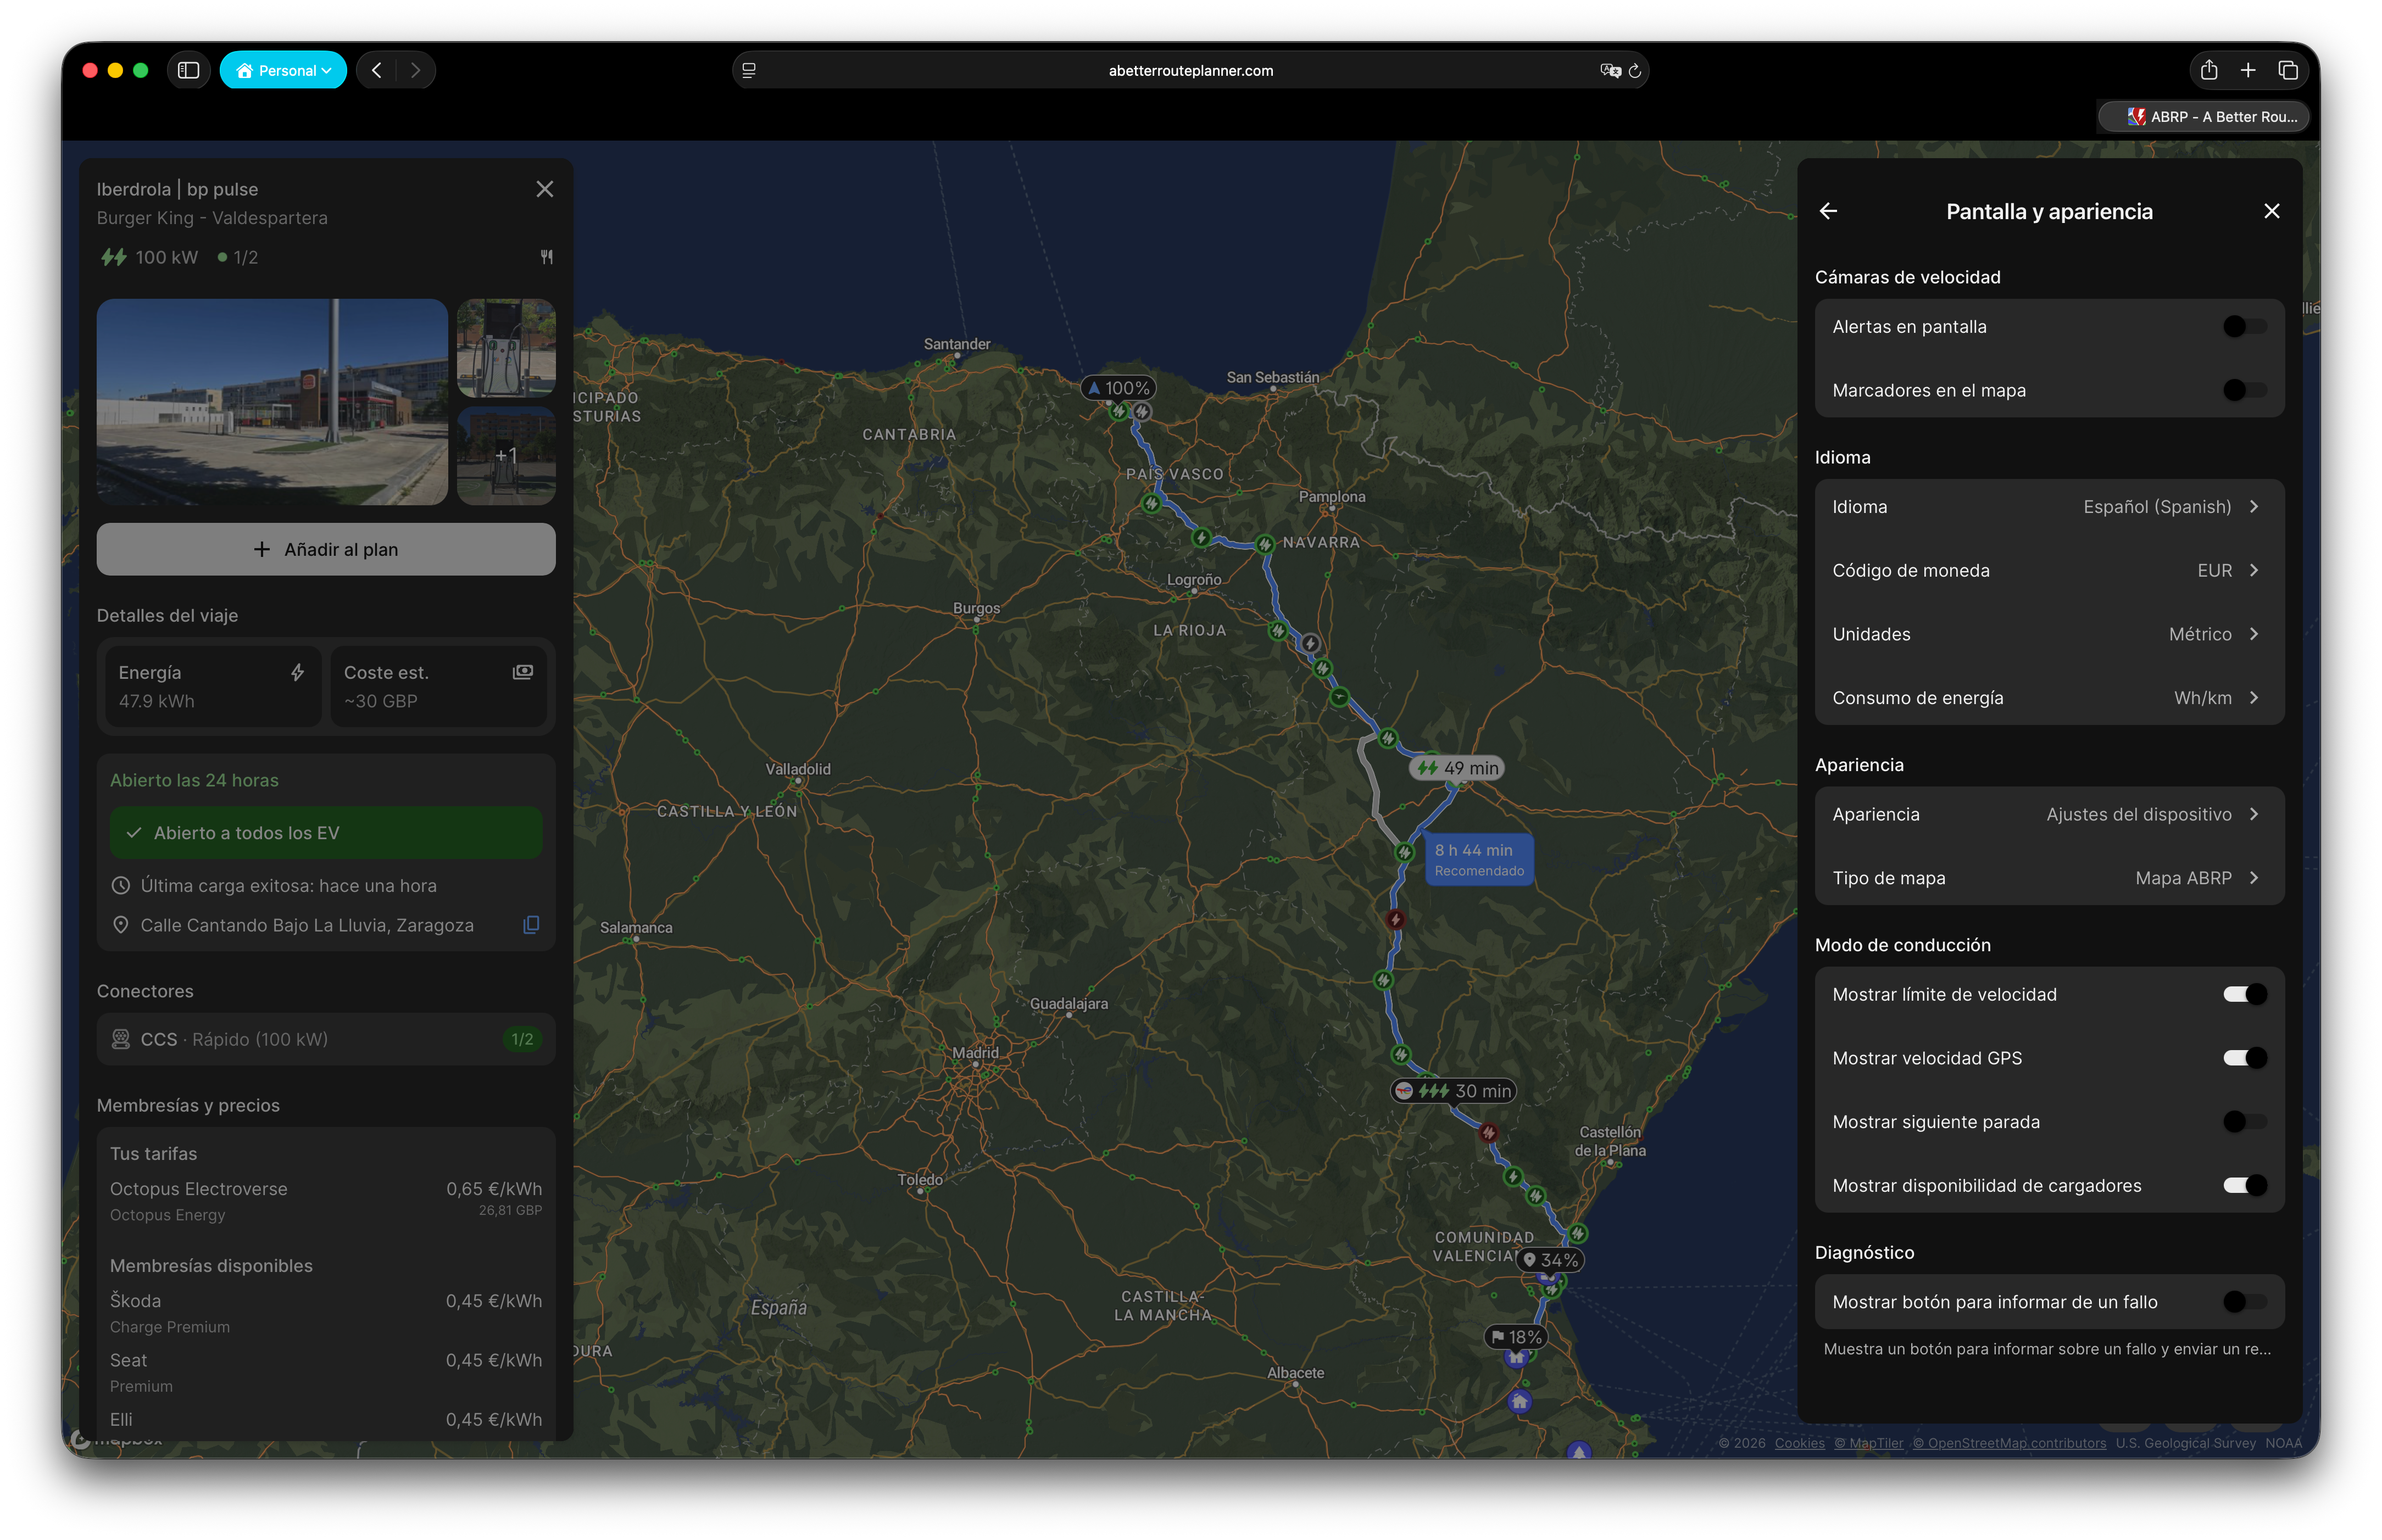The width and height of the screenshot is (2382, 1540).
Task: Click the location pin icon beside the address
Action: click(120, 925)
